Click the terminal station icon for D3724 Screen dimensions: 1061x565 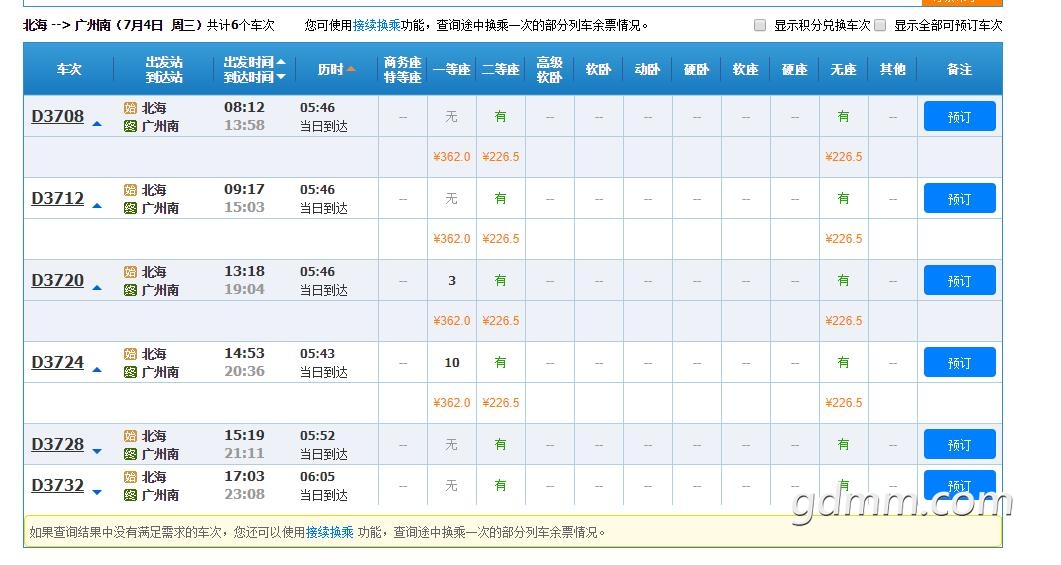point(130,371)
